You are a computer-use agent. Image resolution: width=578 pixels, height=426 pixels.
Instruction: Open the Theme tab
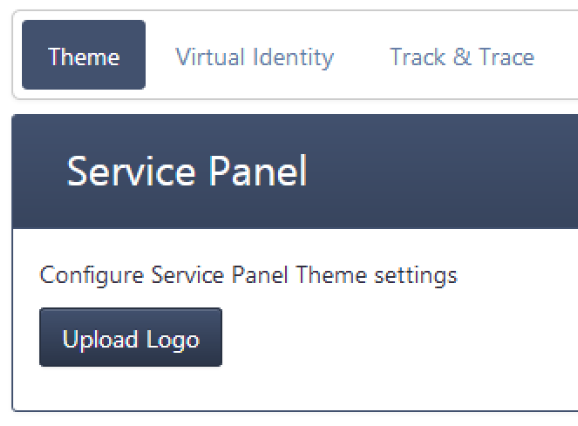pyautogui.click(x=84, y=55)
